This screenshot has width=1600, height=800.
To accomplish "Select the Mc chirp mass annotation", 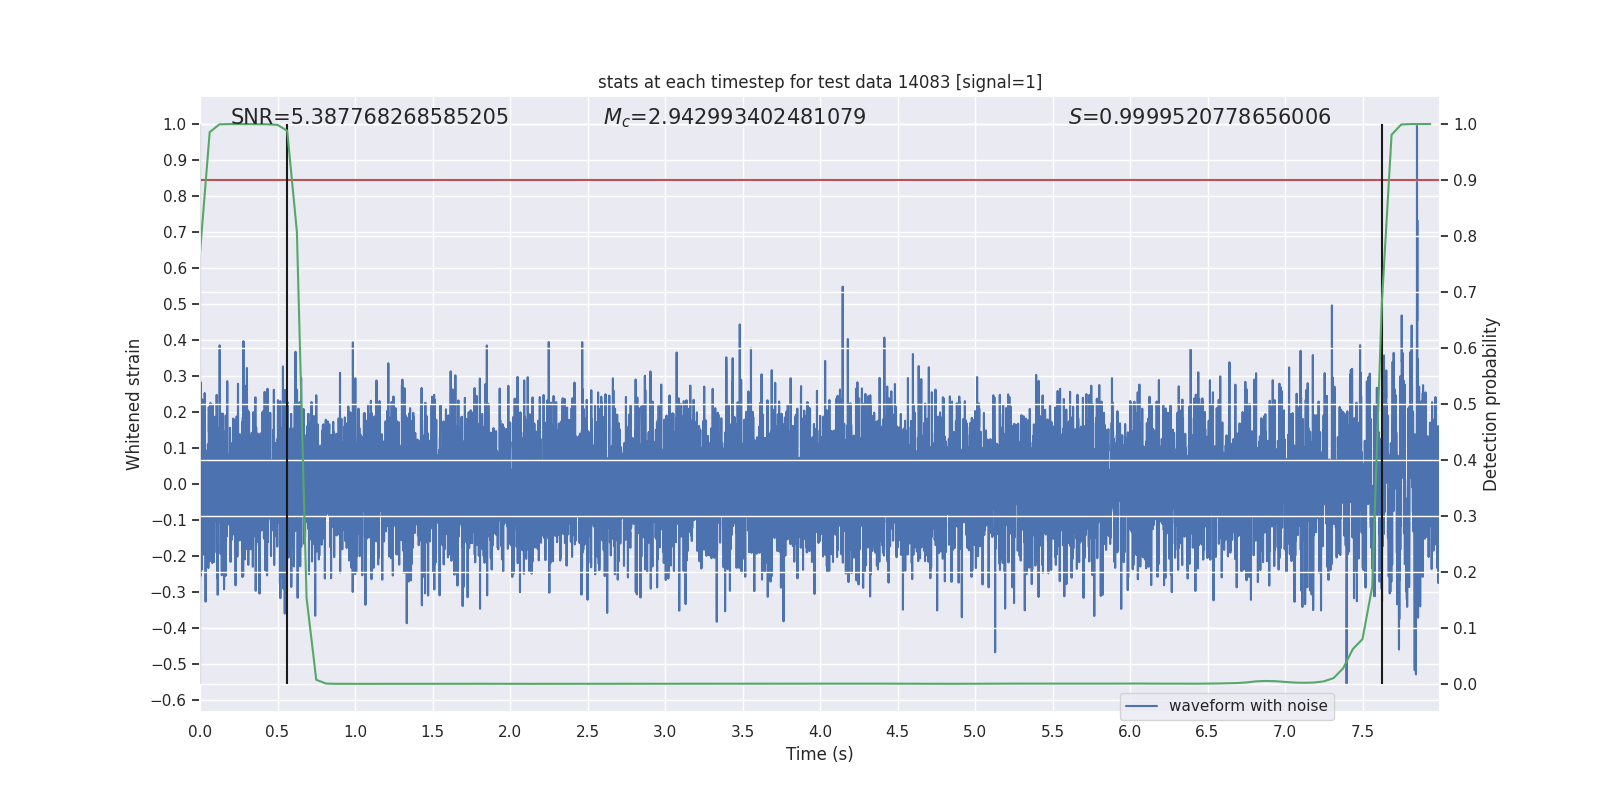I will pos(734,117).
